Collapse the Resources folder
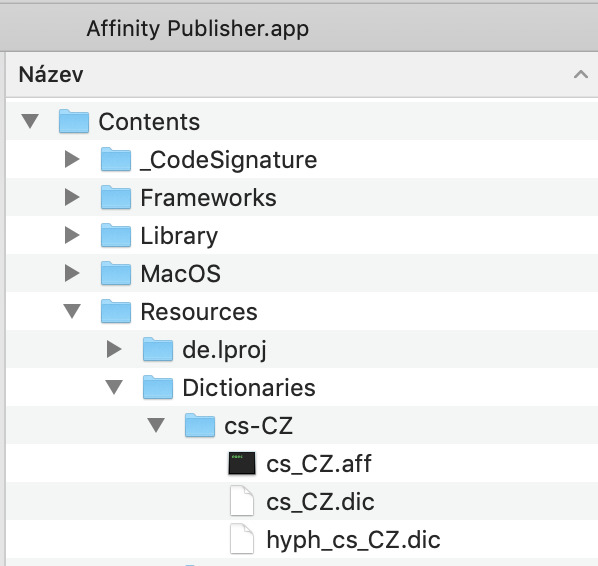Viewport: 598px width, 566px height. (72, 311)
